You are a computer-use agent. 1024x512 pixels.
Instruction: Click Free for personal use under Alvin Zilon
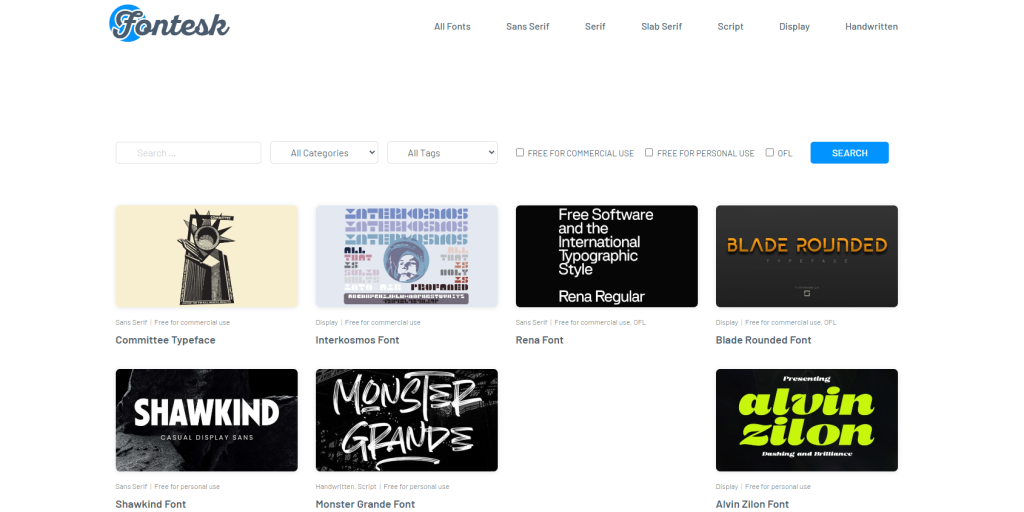tap(778, 487)
